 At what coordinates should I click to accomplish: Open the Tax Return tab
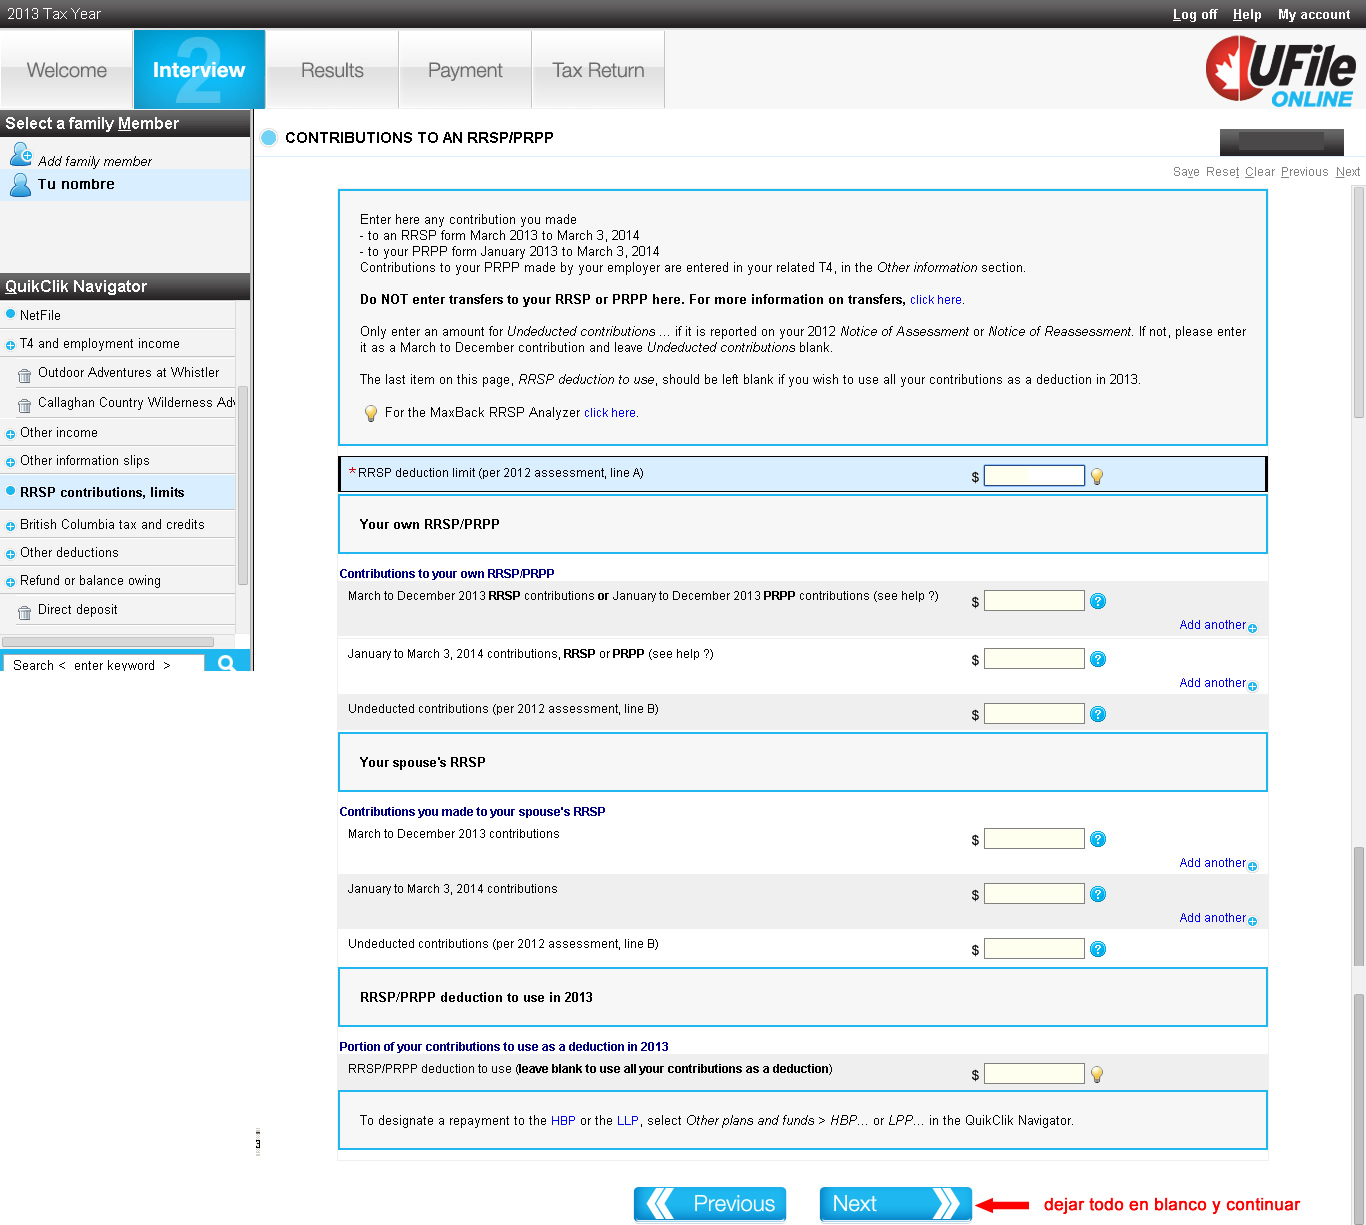tap(598, 70)
